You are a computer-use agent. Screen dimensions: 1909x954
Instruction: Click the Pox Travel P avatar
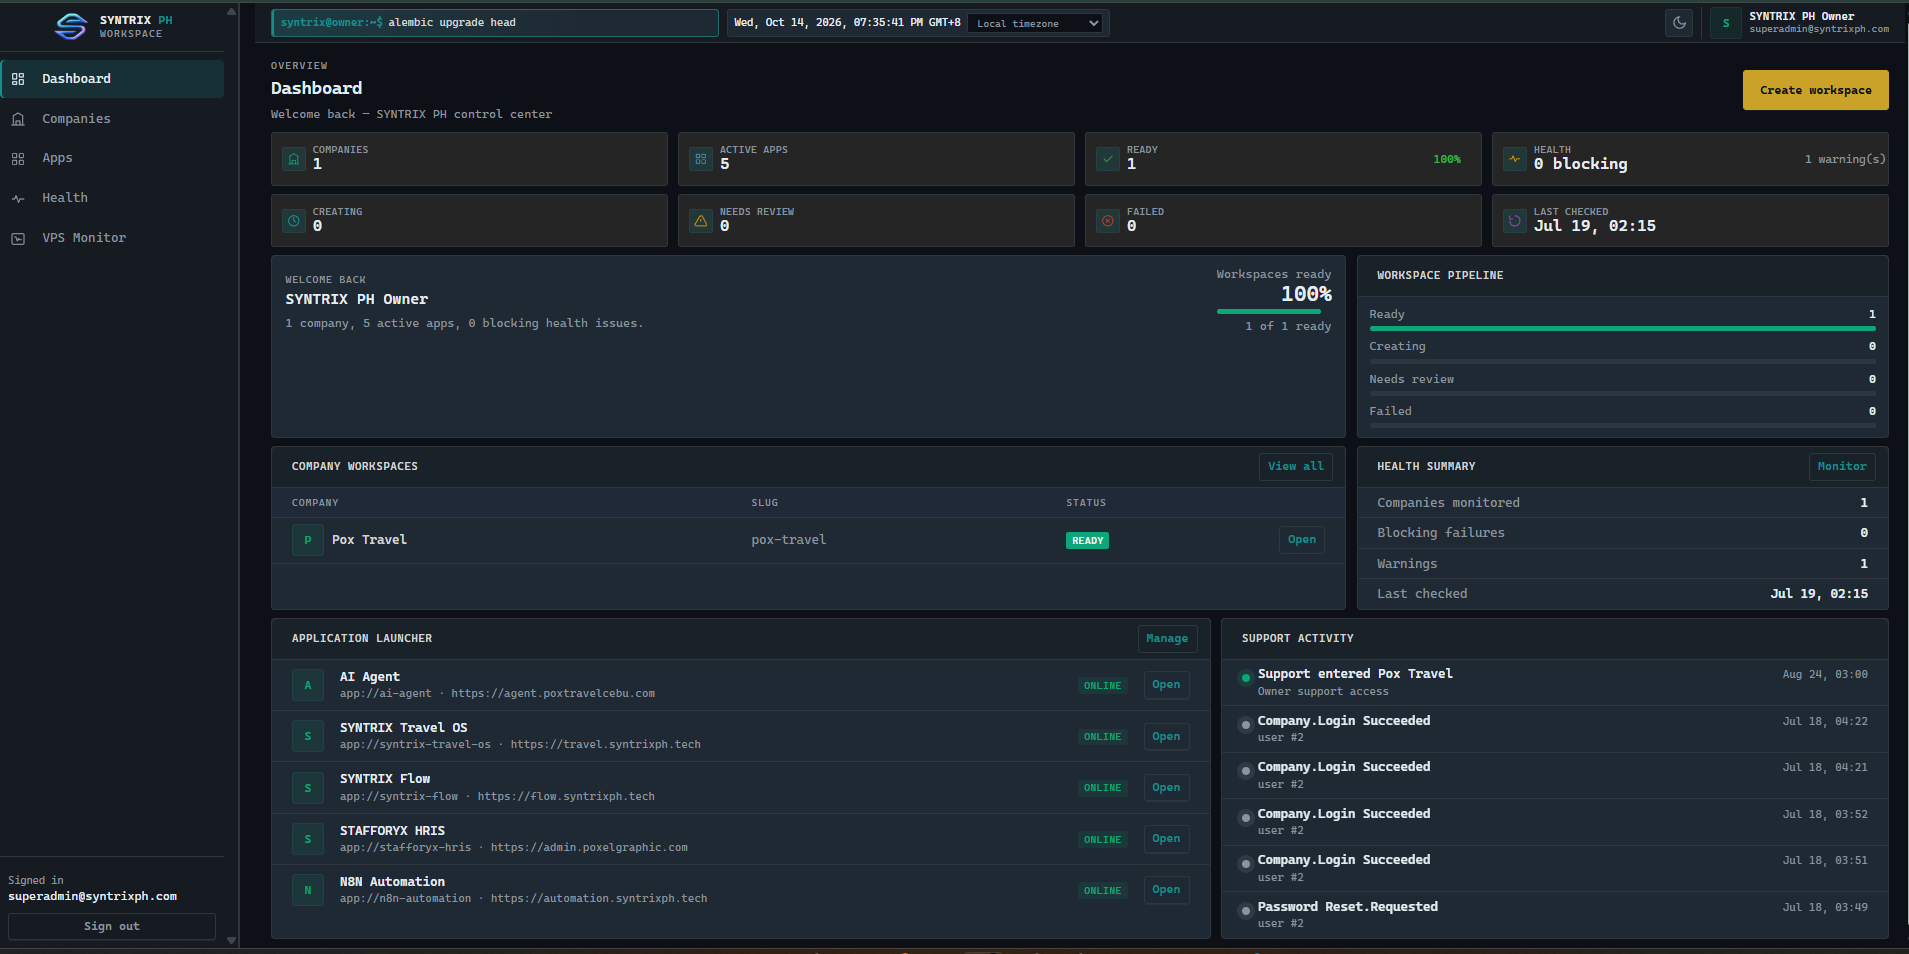[308, 540]
